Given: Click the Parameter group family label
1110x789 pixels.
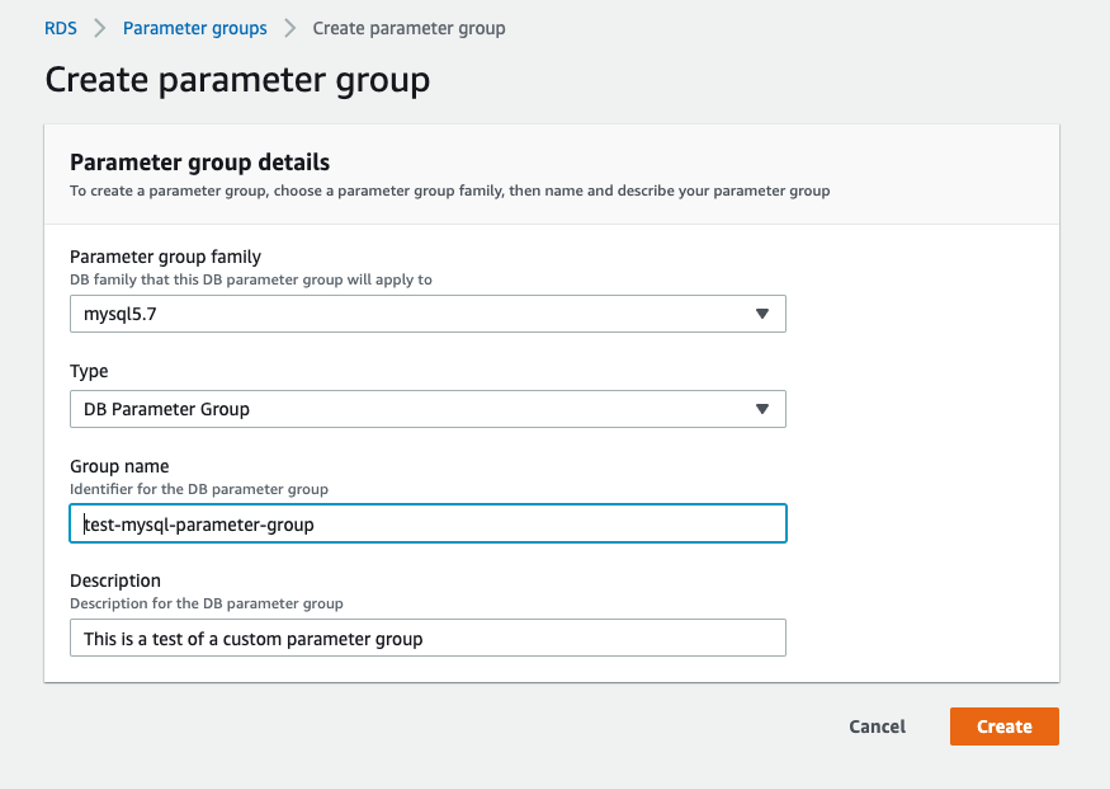Looking at the screenshot, I should 165,256.
